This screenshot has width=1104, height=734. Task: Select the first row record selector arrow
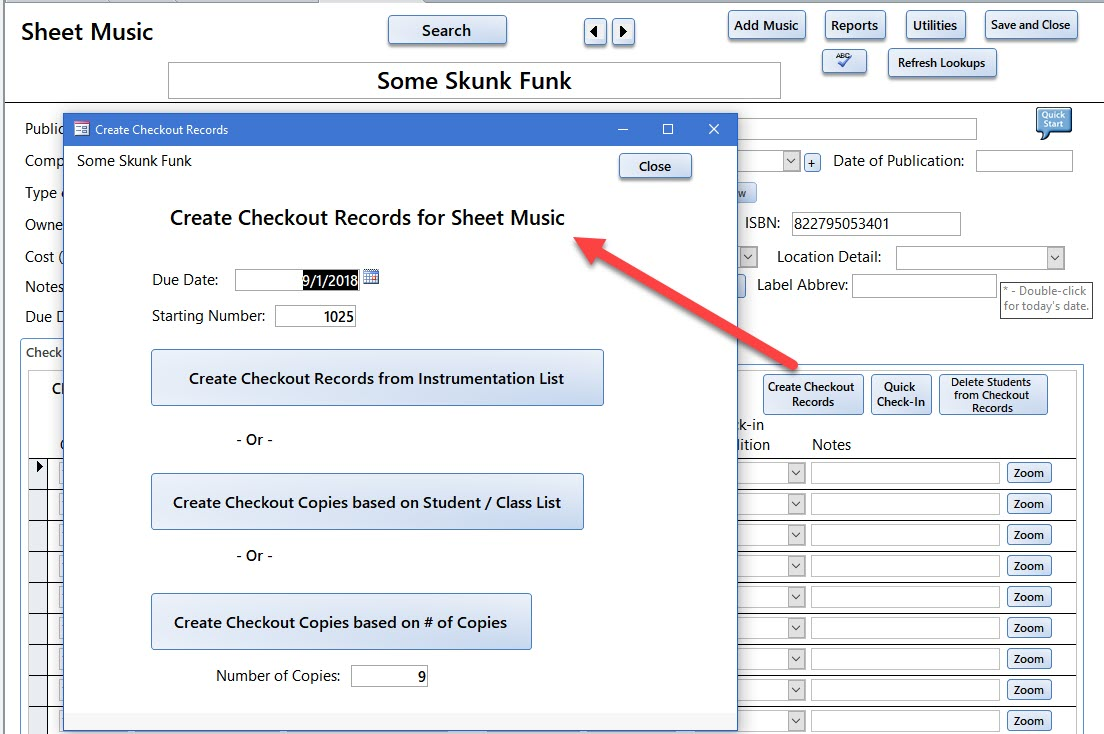41,467
